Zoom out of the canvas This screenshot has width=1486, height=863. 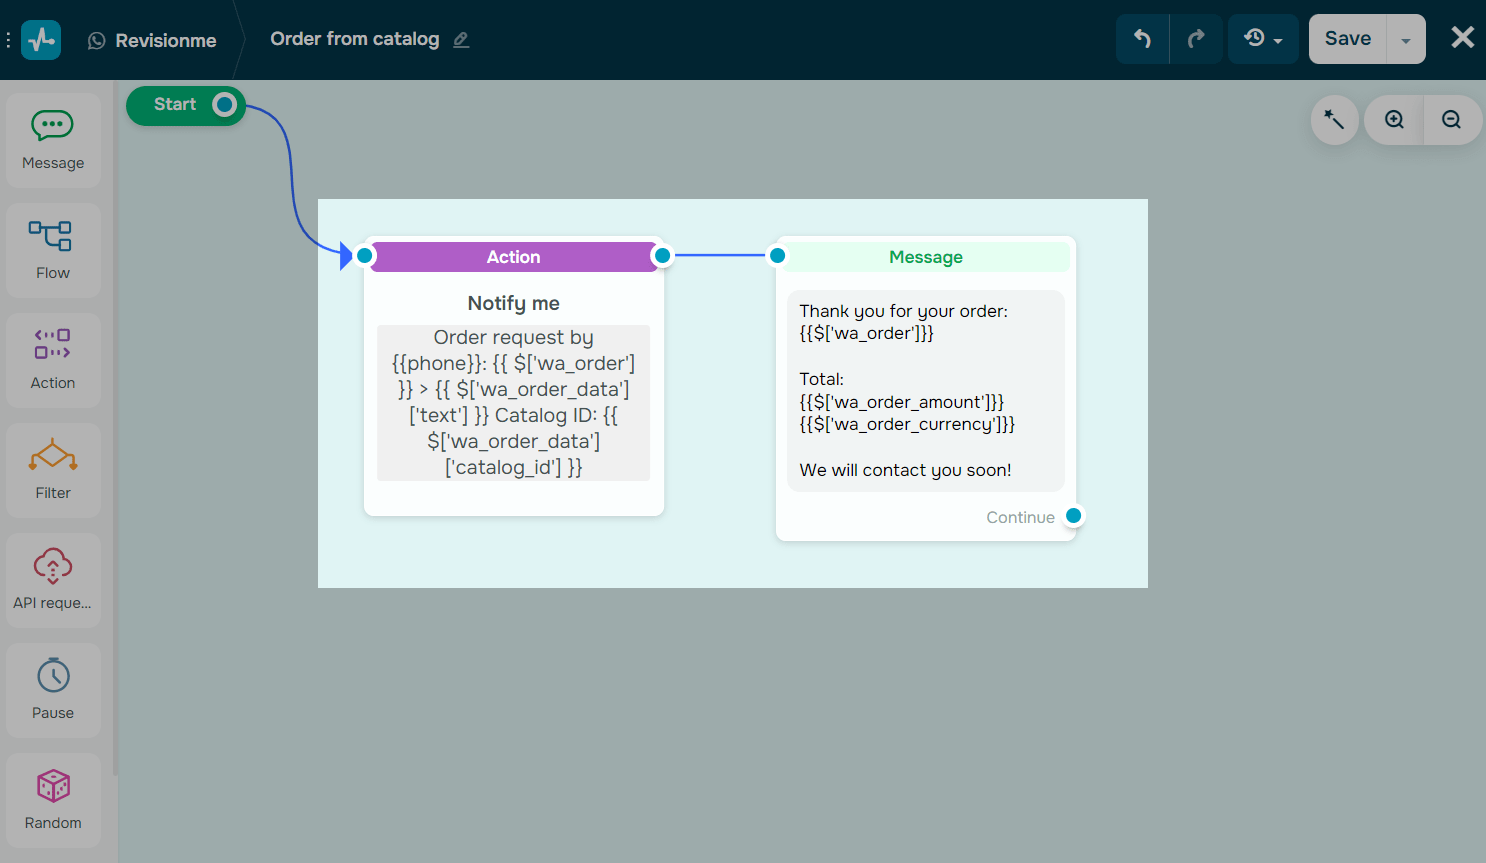pyautogui.click(x=1452, y=120)
